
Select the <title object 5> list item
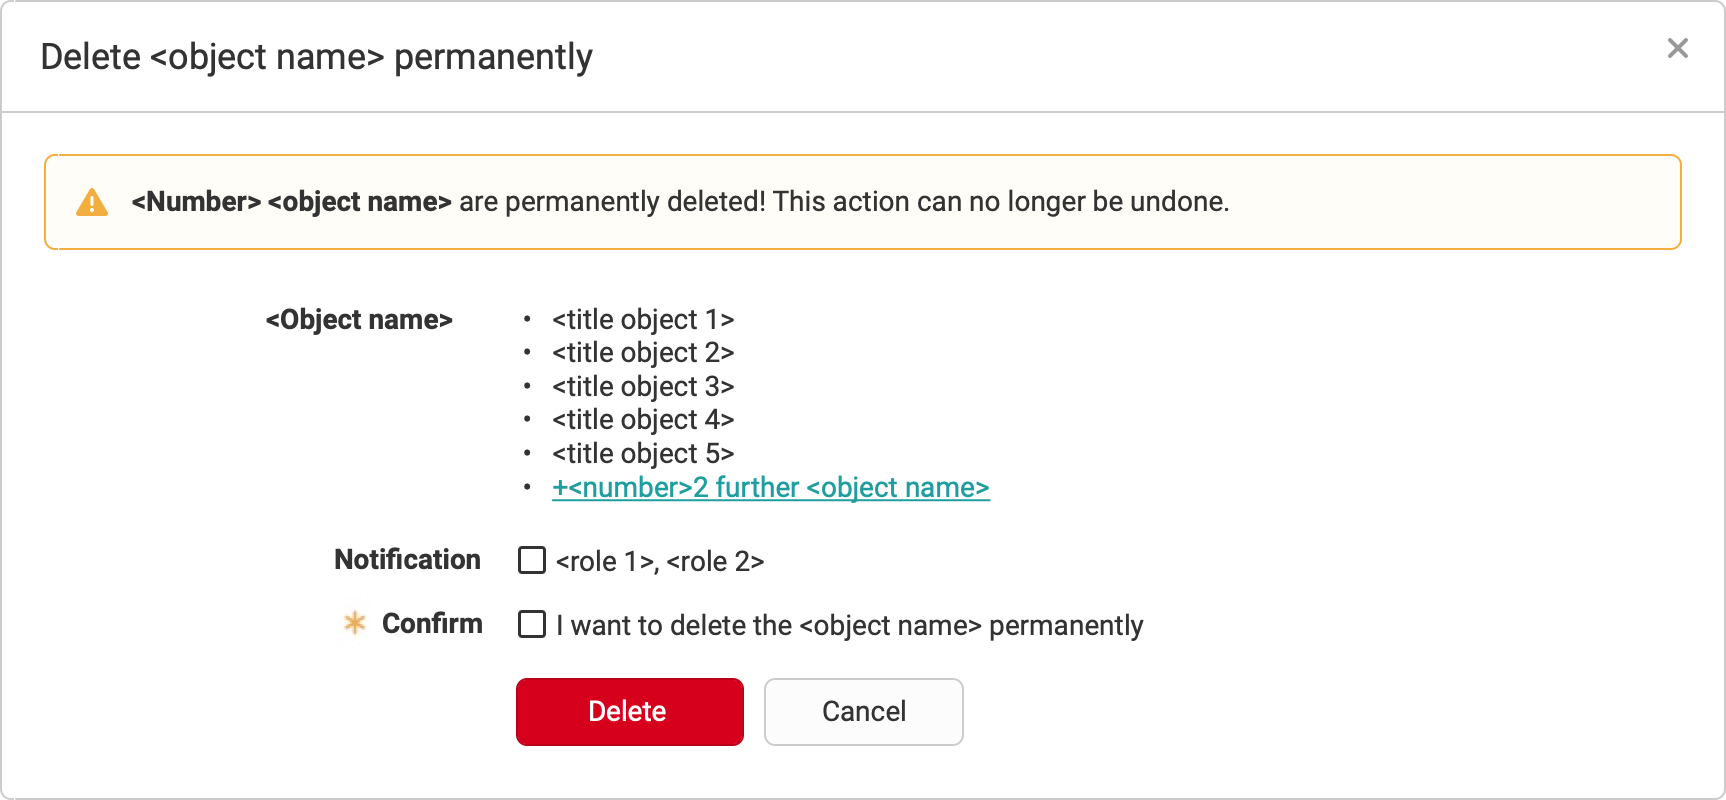click(643, 453)
